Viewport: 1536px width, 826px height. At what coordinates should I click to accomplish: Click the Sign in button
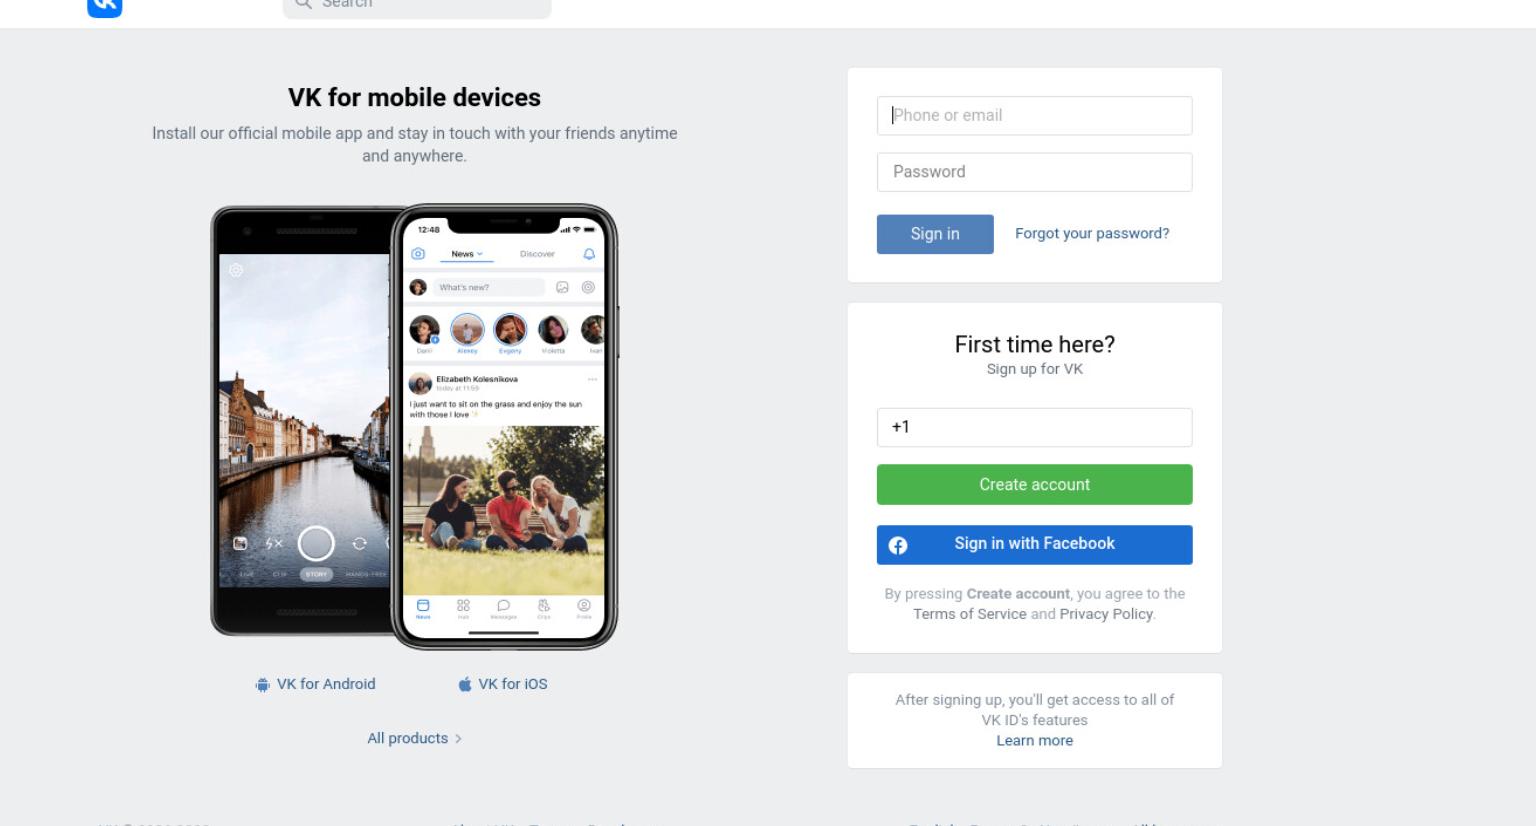[935, 234]
